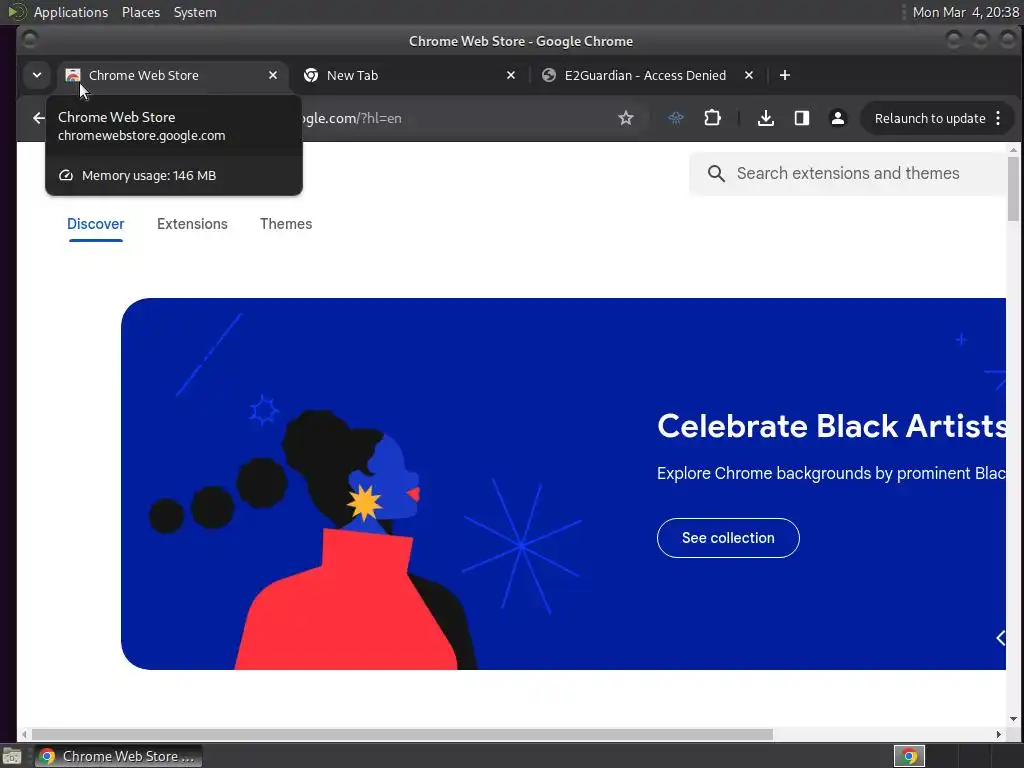The height and width of the screenshot is (768, 1024).
Task: Select the Extensions tab in store
Action: coord(192,224)
